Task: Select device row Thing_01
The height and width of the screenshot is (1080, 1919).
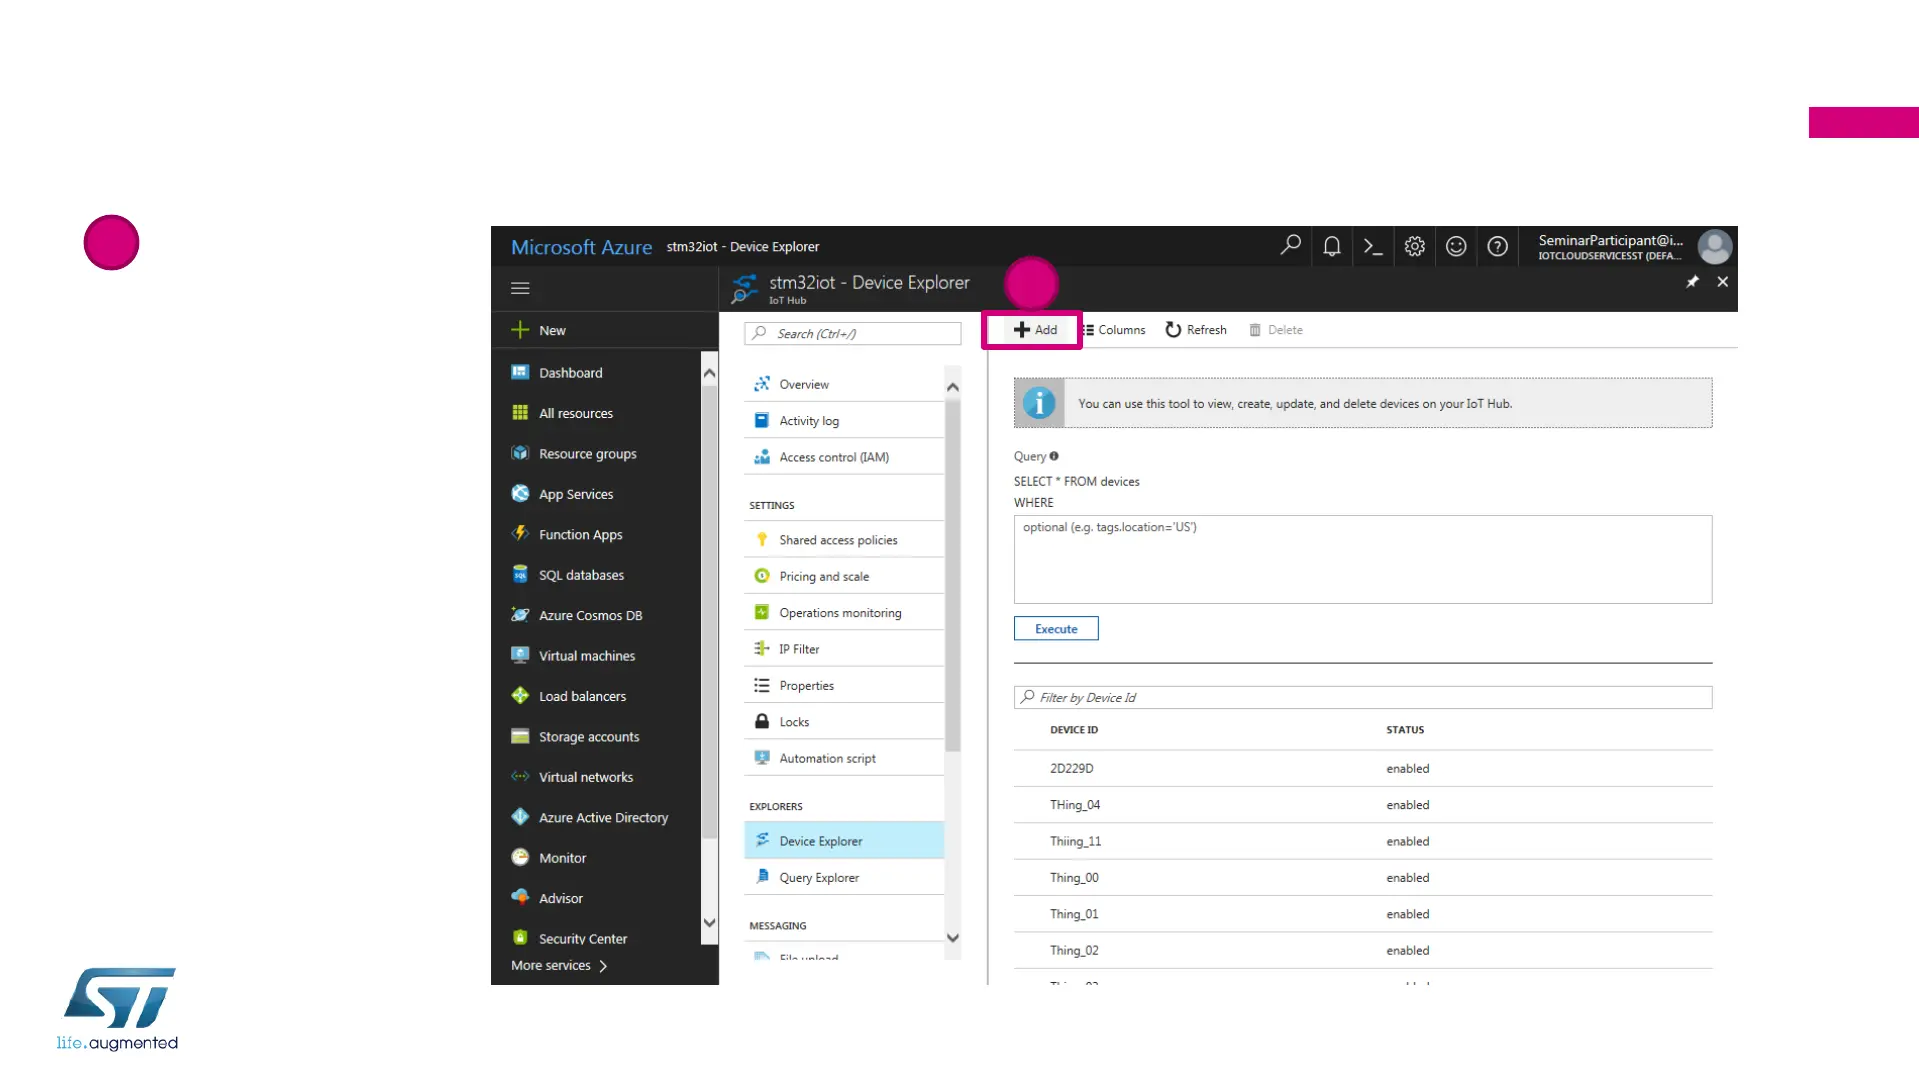Action: 1362,914
